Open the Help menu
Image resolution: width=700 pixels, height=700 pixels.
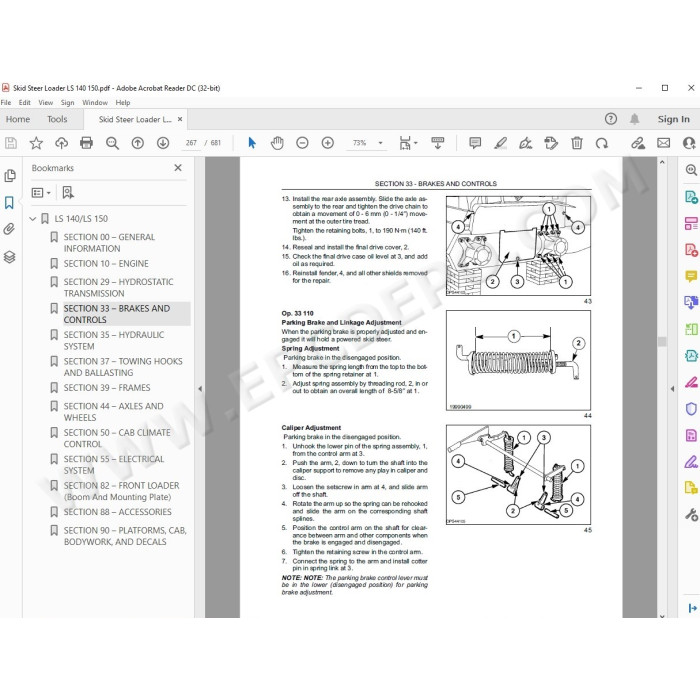click(x=123, y=103)
